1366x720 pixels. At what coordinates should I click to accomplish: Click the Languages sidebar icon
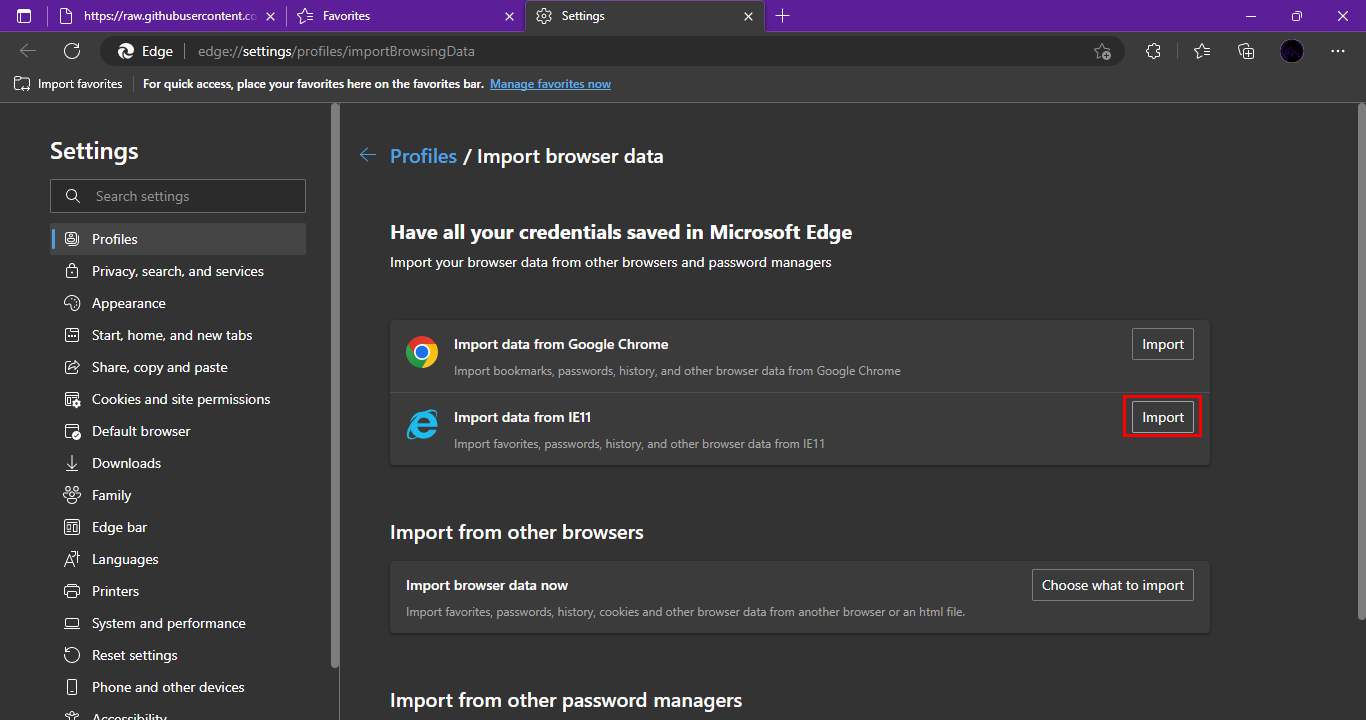coord(72,559)
